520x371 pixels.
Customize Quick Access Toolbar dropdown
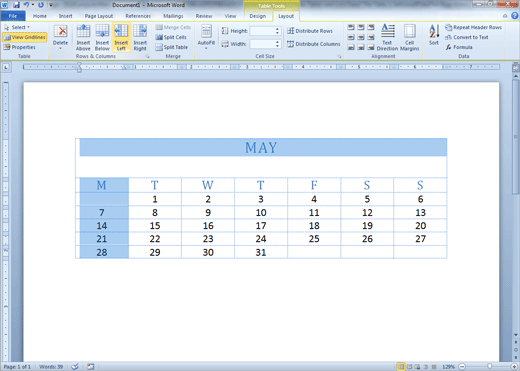coord(51,5)
